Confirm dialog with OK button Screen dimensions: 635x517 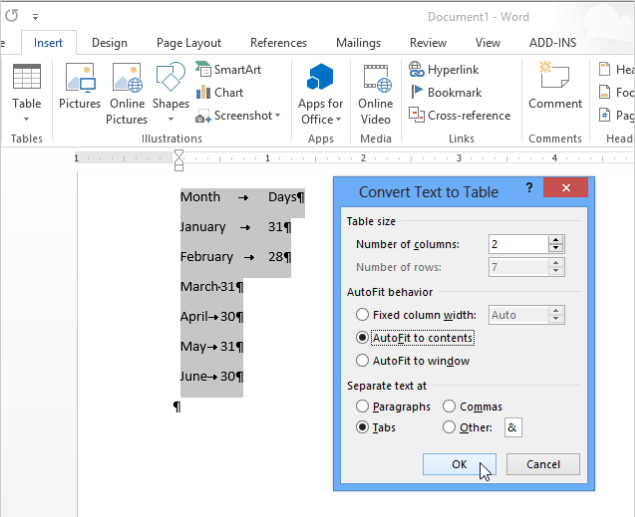459,464
